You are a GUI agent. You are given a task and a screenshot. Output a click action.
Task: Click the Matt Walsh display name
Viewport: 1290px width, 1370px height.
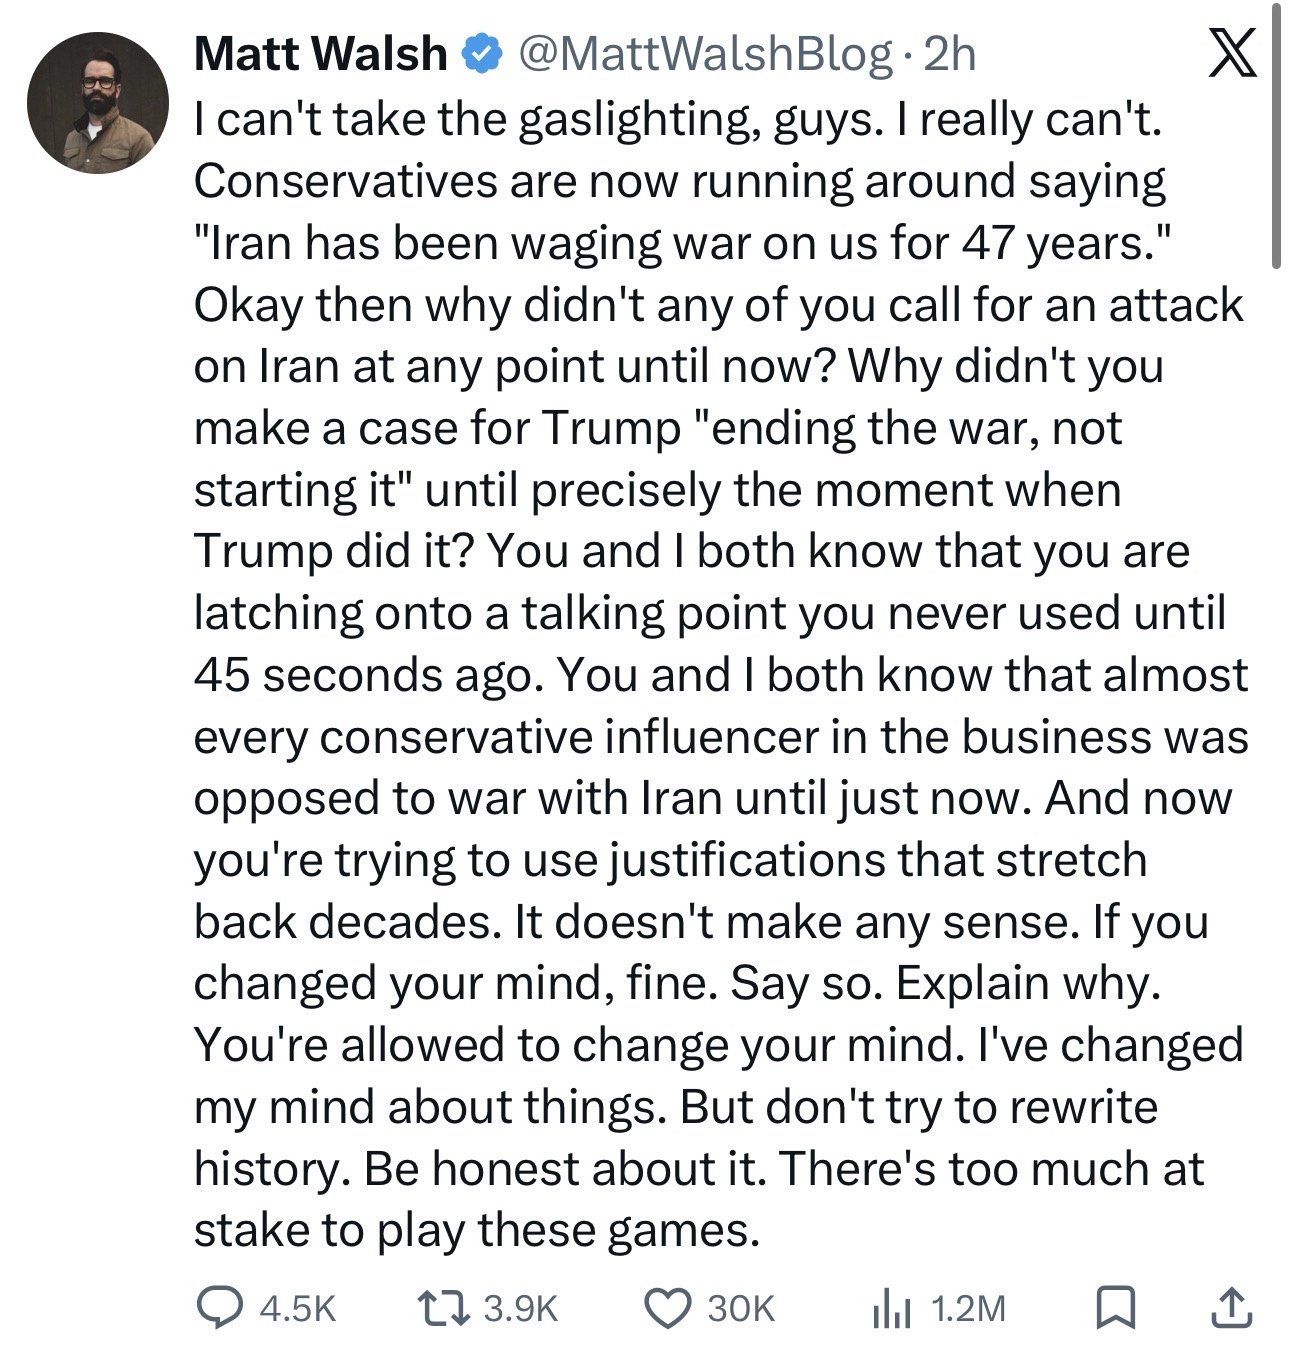point(320,54)
